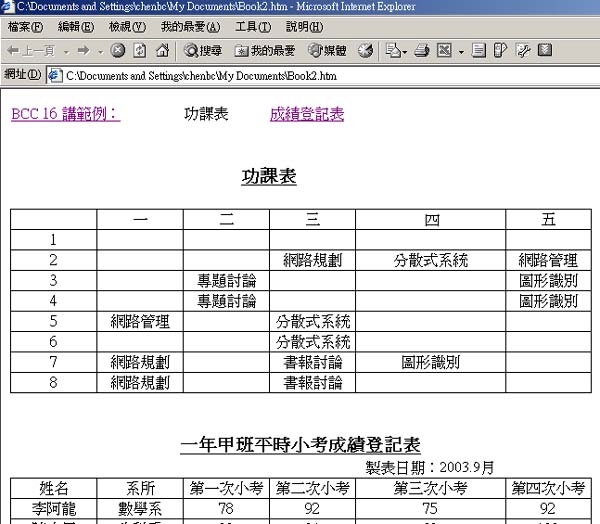Go to the Home page
600x524 pixels.
pyautogui.click(x=160, y=50)
